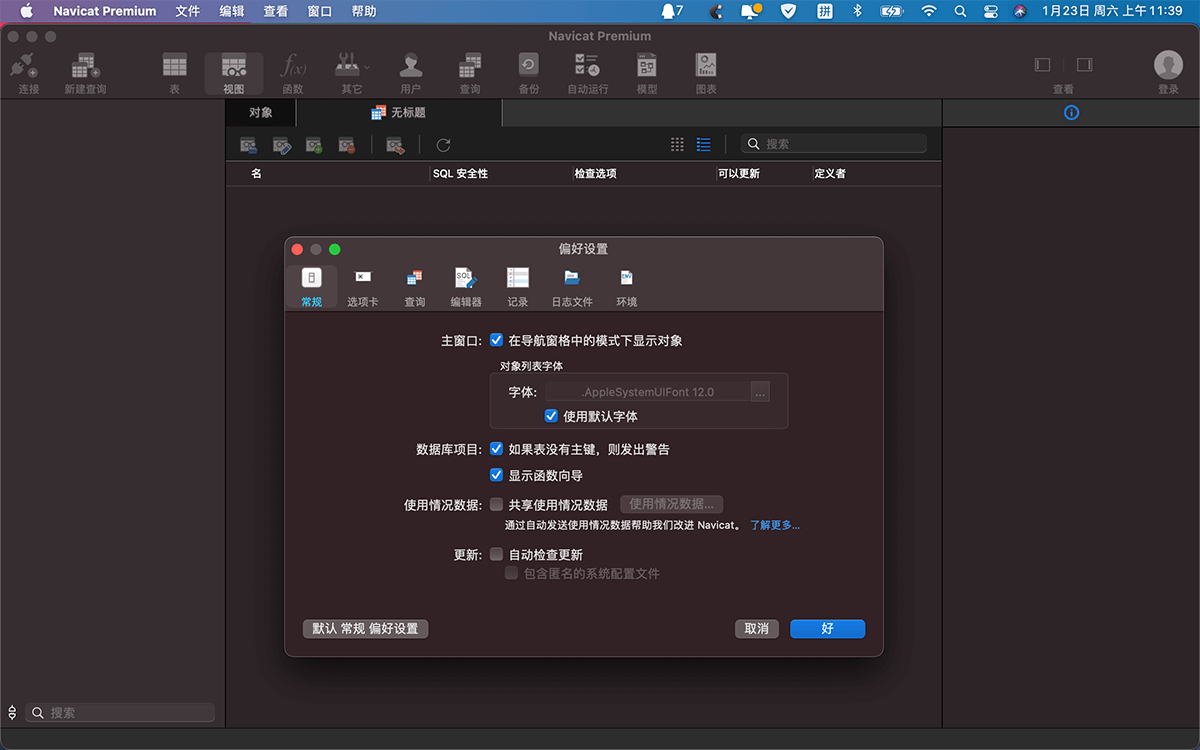
Task: Open the 模型 model toolbar icon
Action: [647, 66]
